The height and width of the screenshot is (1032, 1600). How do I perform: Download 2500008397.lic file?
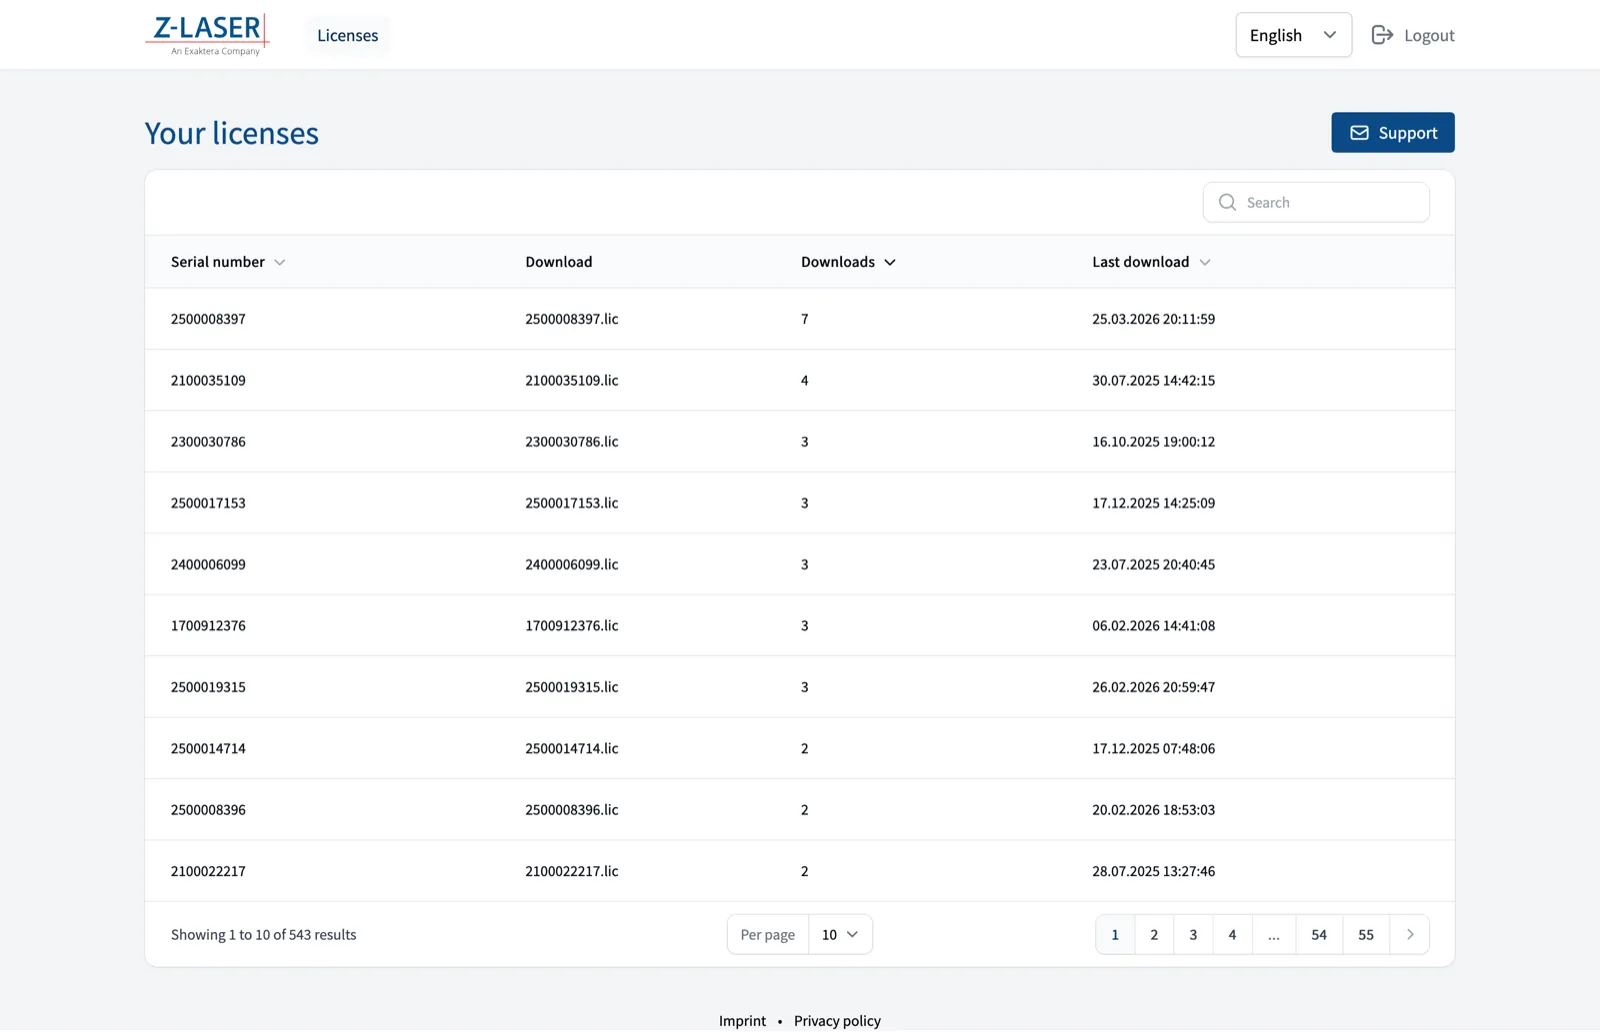(571, 319)
